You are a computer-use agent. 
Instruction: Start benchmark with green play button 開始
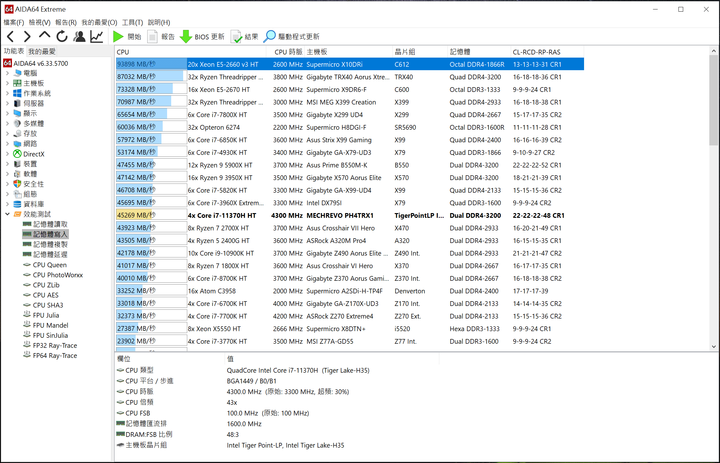click(127, 36)
